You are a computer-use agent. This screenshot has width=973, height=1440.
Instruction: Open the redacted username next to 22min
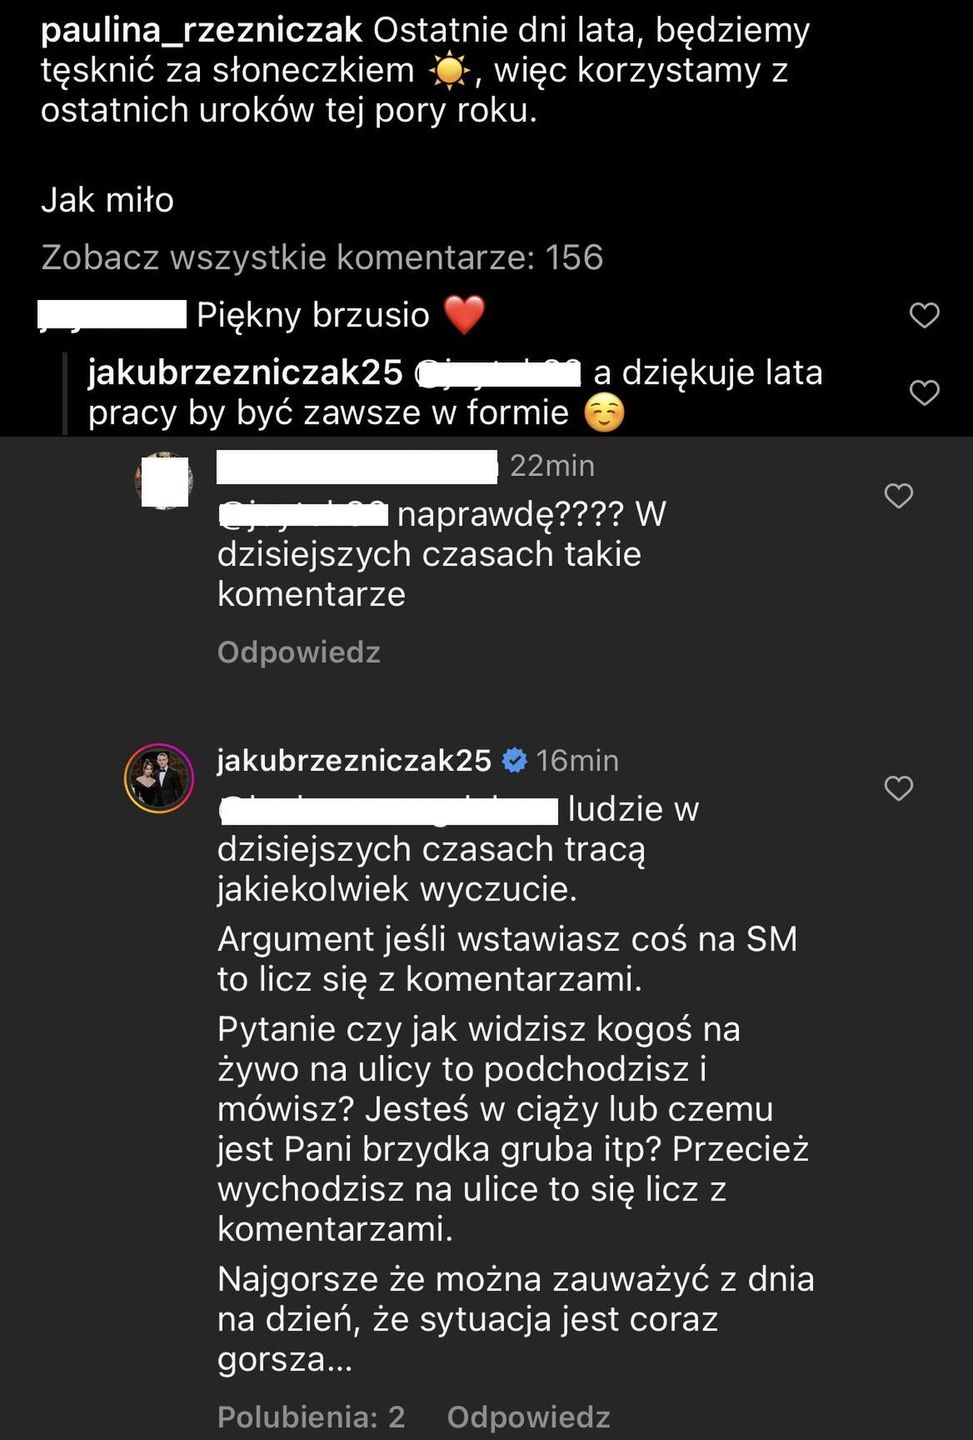(356, 466)
